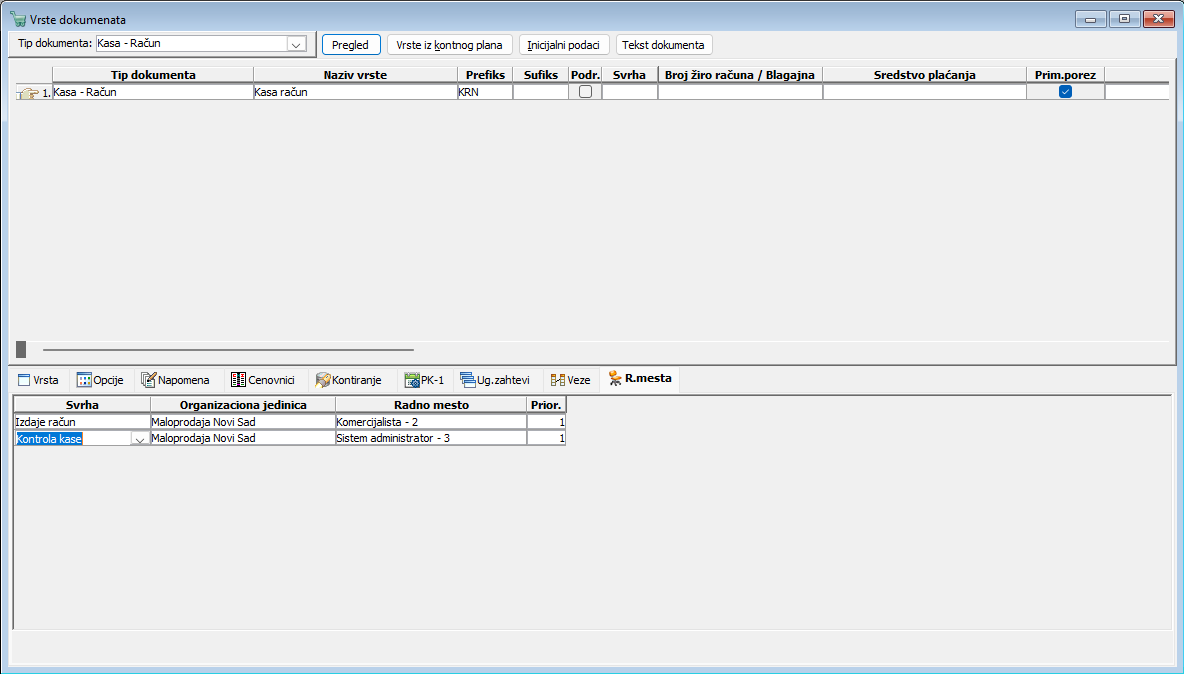Screen dimensions: 1184x674
Task: Click the Ug.zahtevi tab icon
Action: click(x=468, y=380)
